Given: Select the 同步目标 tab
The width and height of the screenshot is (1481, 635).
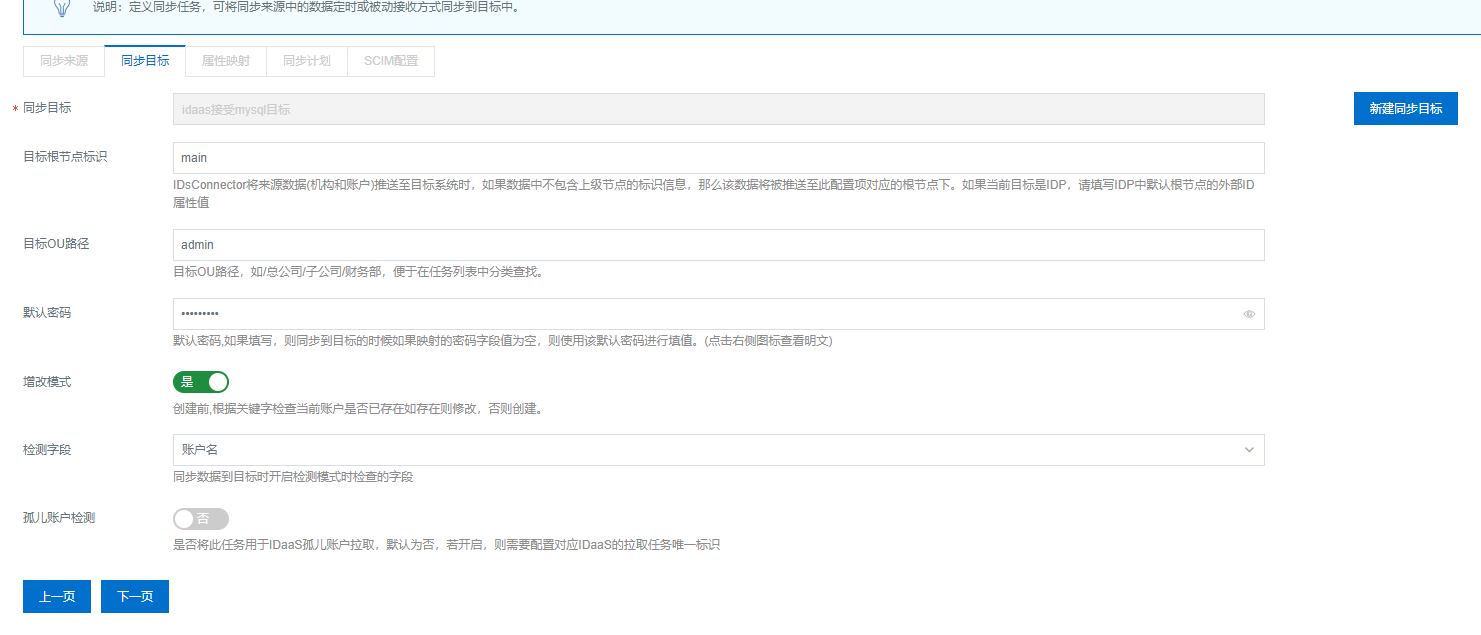Looking at the screenshot, I should click(145, 61).
